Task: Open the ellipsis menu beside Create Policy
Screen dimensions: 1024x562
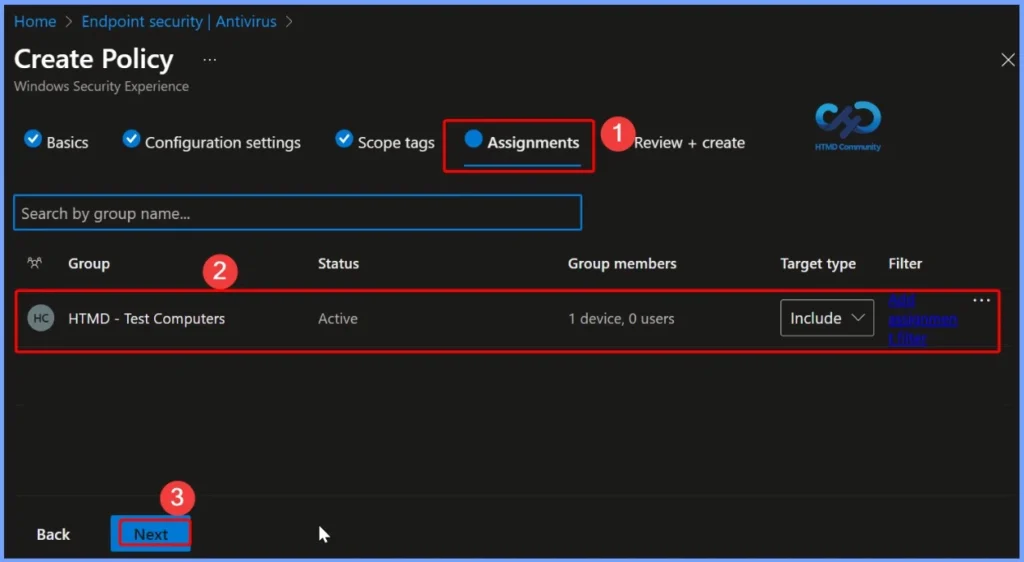Action: tap(209, 59)
